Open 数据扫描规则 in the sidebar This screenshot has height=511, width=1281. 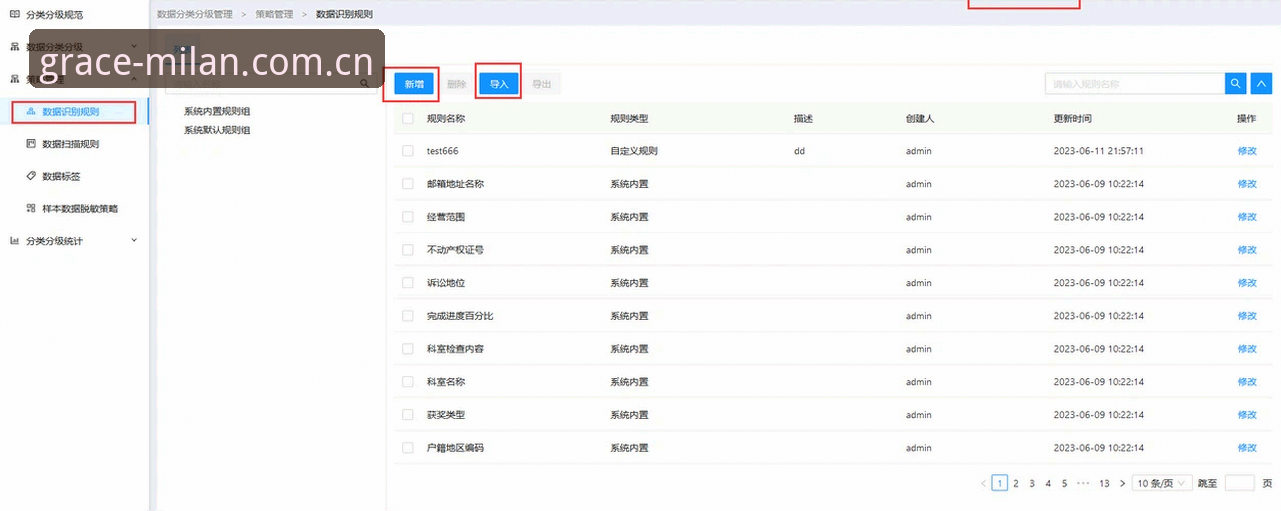70,144
